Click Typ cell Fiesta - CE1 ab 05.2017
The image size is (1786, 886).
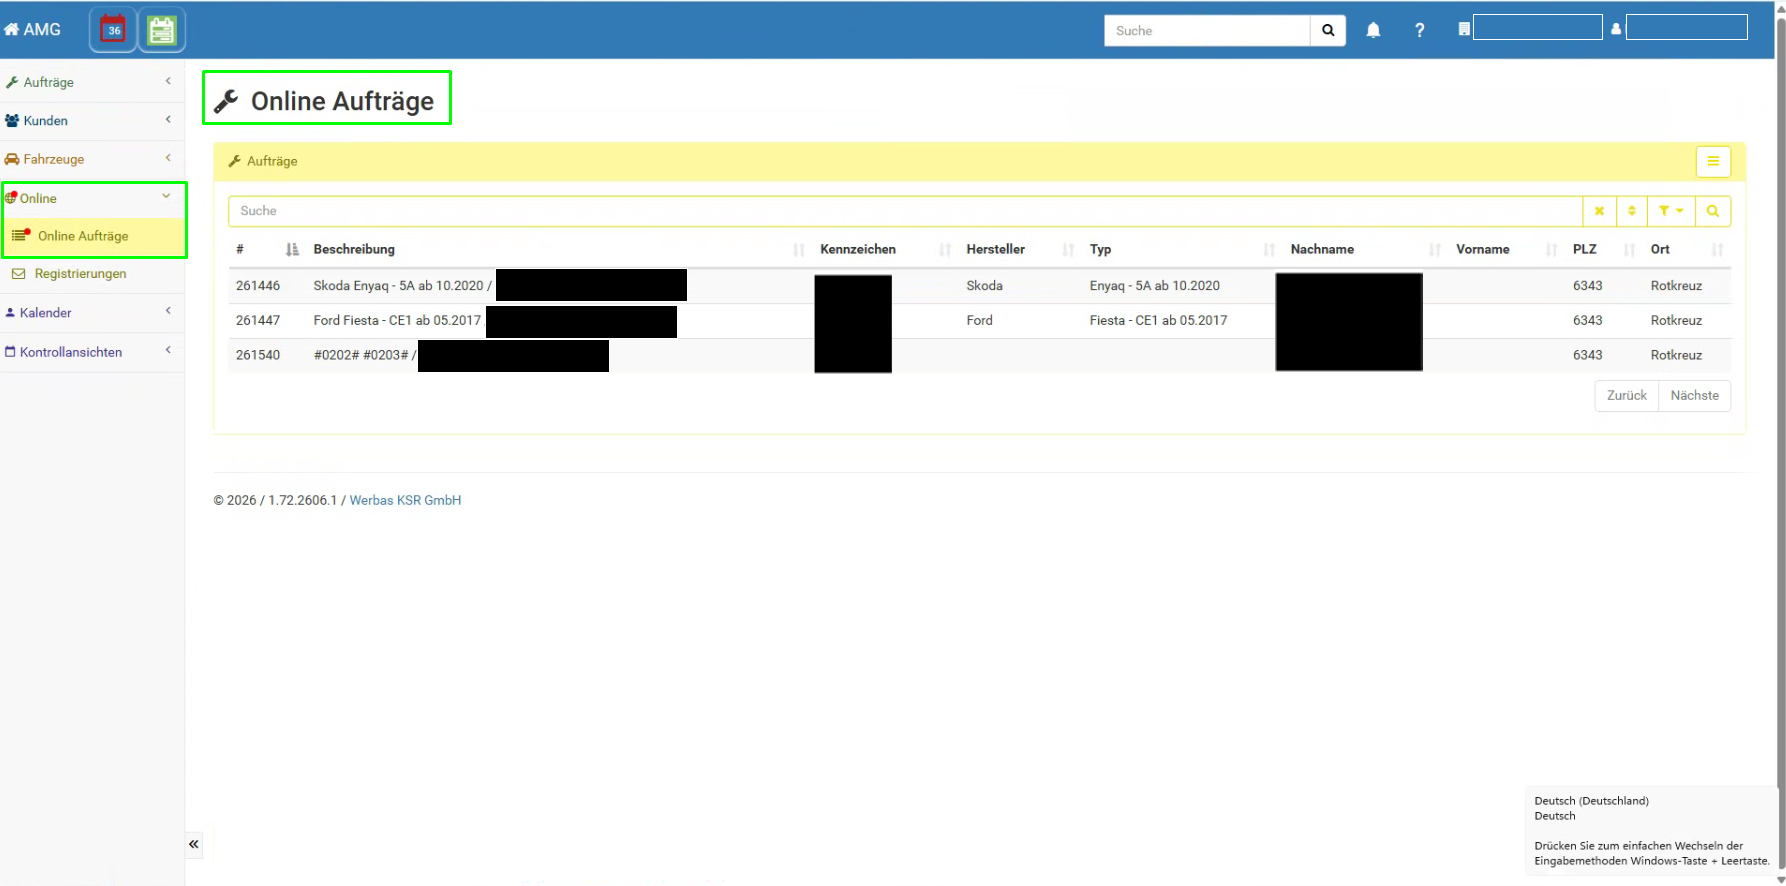click(x=1158, y=321)
